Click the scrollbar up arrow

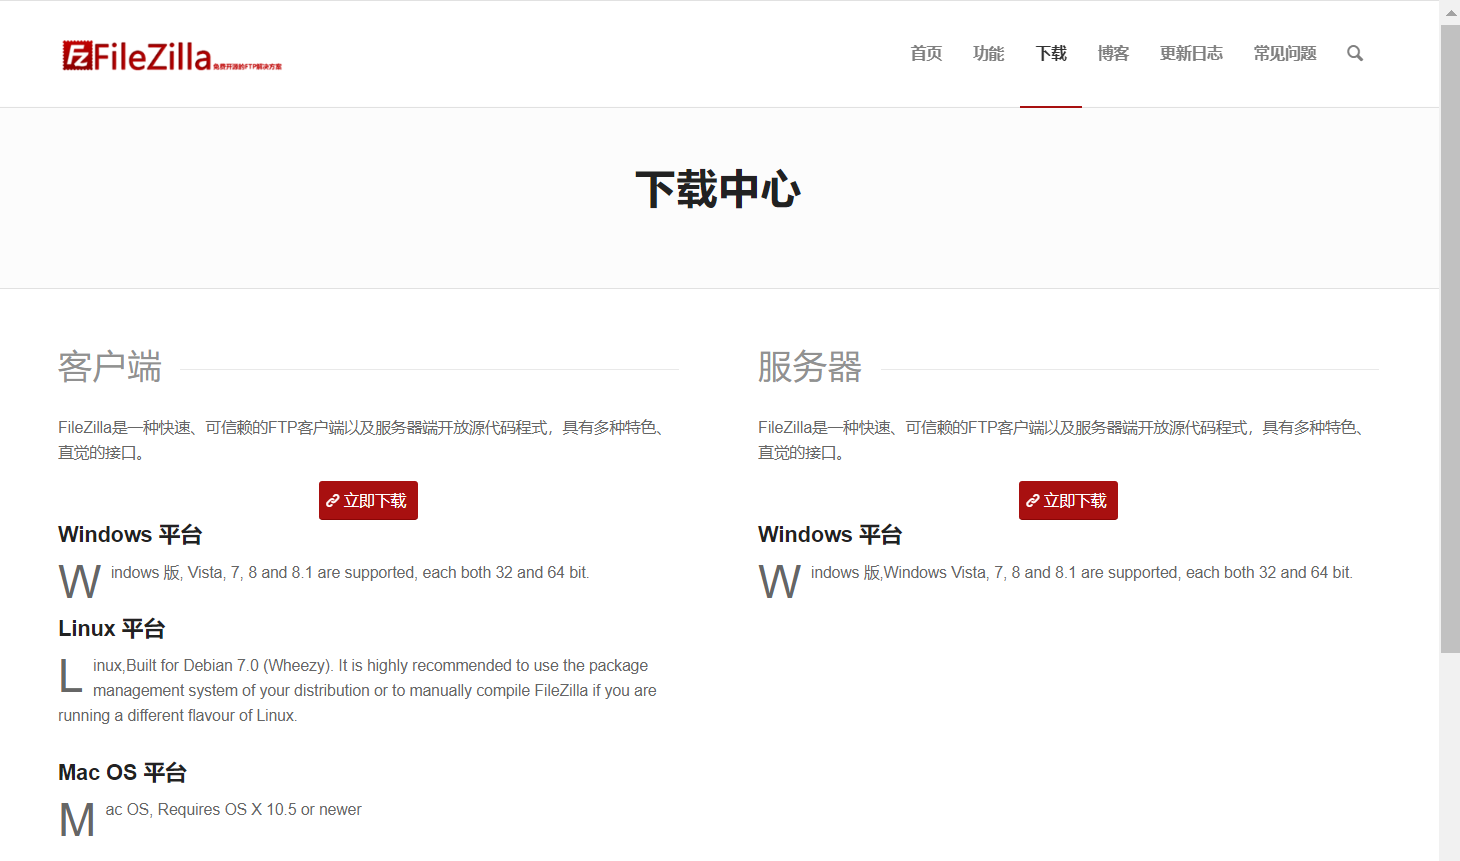point(1450,13)
